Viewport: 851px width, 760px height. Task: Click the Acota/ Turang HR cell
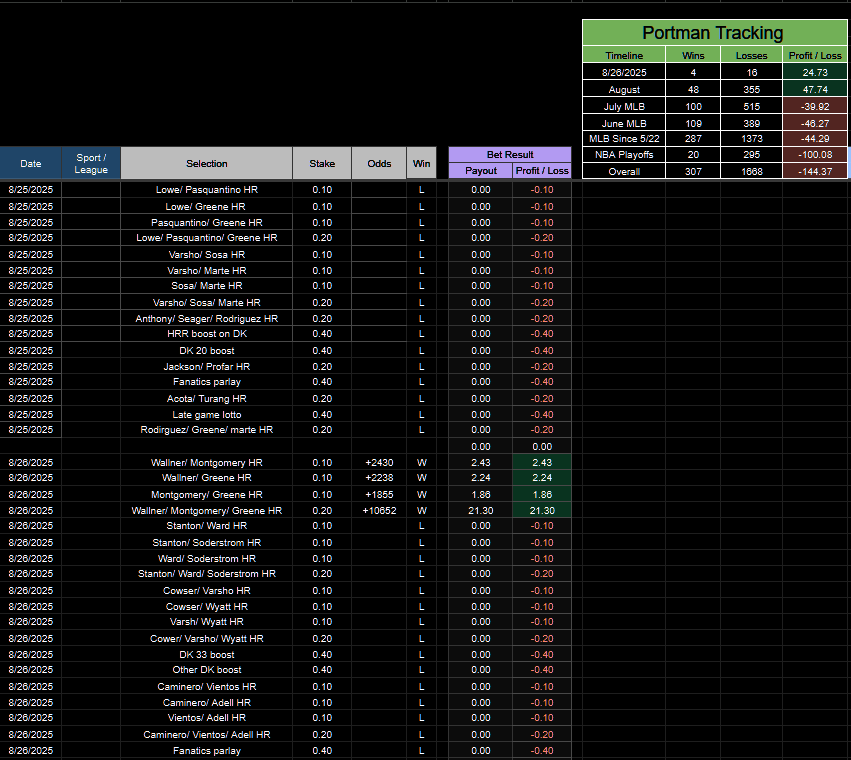[207, 398]
